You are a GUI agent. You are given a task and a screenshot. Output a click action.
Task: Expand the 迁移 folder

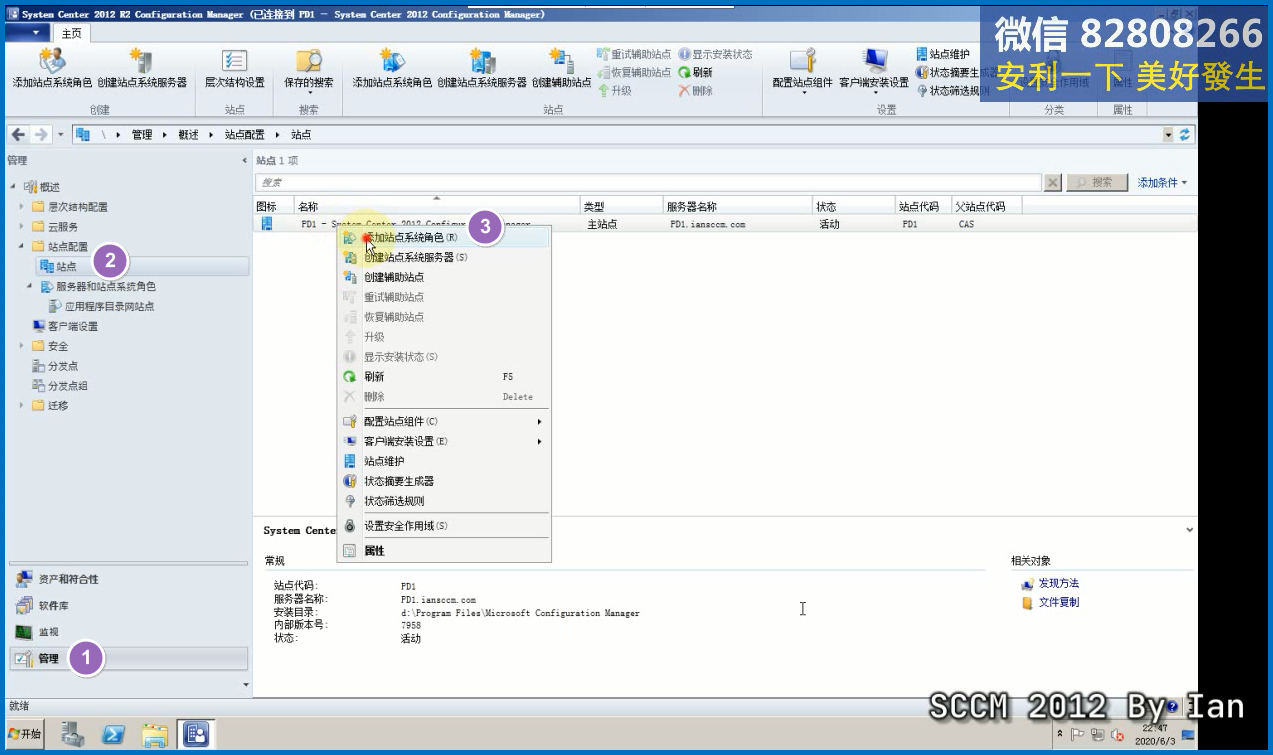coord(21,405)
